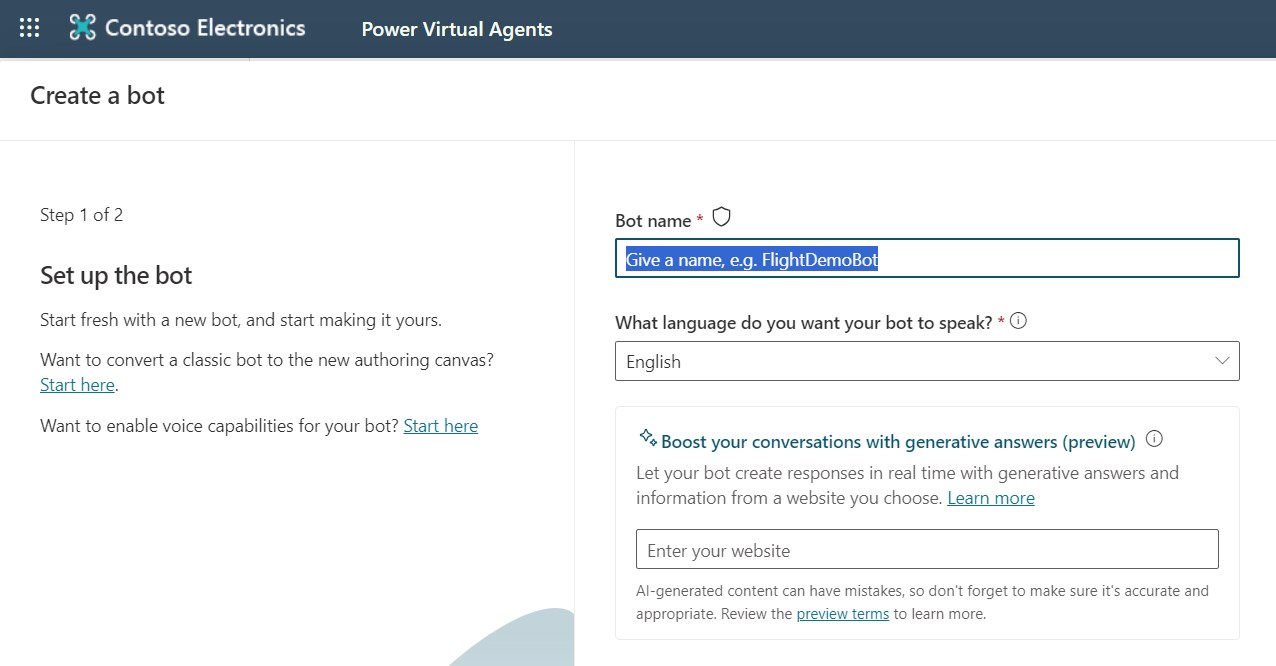Click Start here for classic bot conversion

78,385
